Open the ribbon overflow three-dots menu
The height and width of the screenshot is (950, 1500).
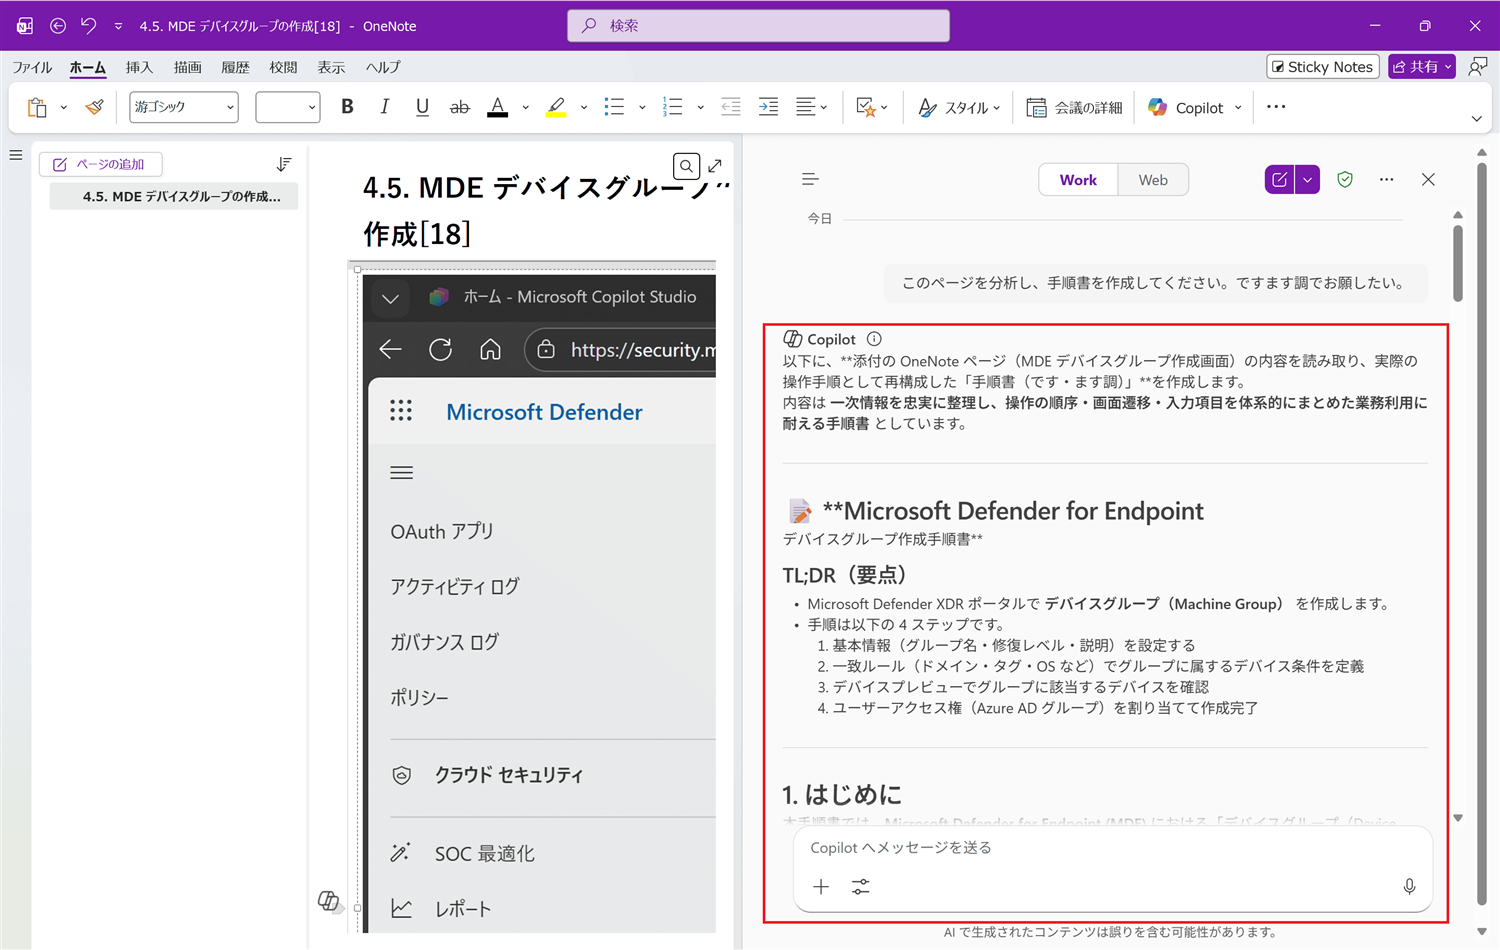pos(1276,106)
